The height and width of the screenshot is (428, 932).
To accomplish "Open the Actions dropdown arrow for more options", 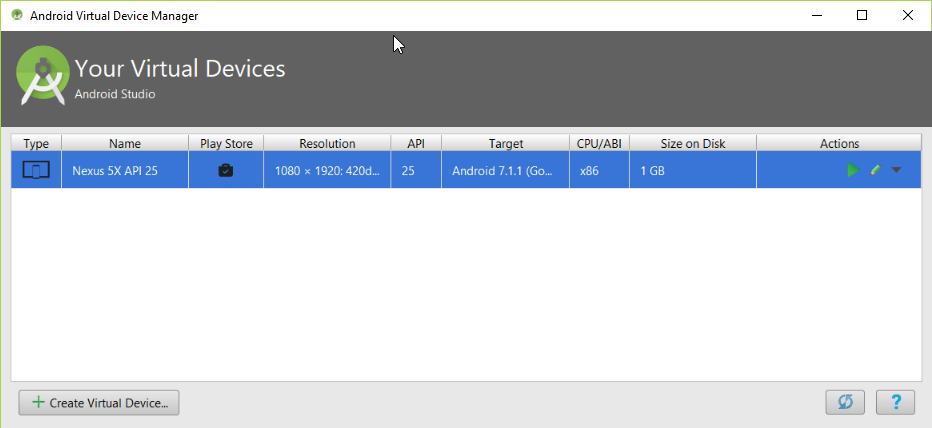I will (x=896, y=171).
